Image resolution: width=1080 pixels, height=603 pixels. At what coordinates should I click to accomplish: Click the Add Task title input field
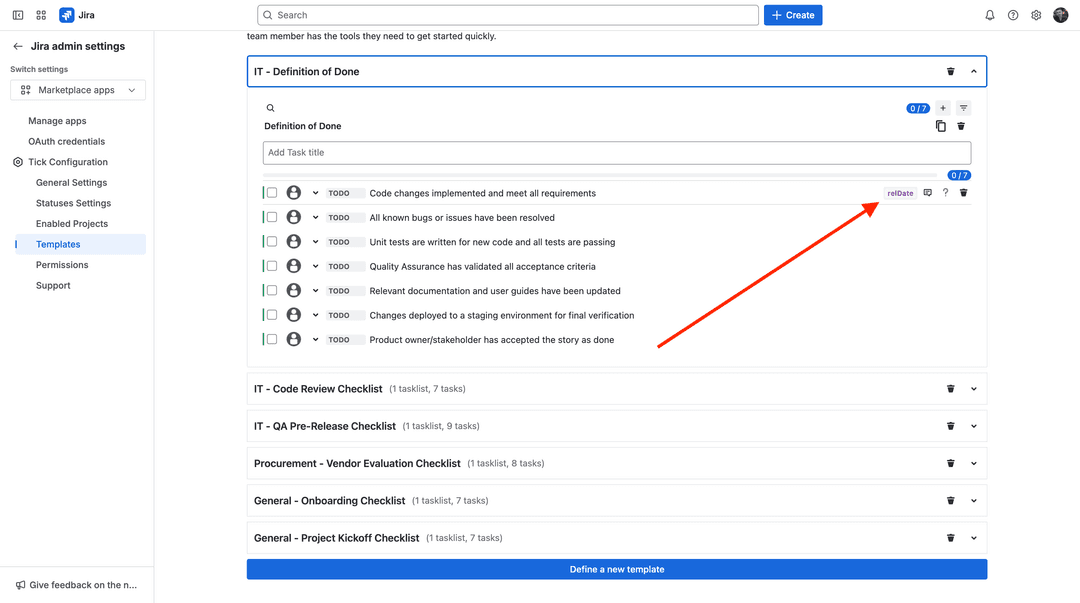pyautogui.click(x=616, y=152)
